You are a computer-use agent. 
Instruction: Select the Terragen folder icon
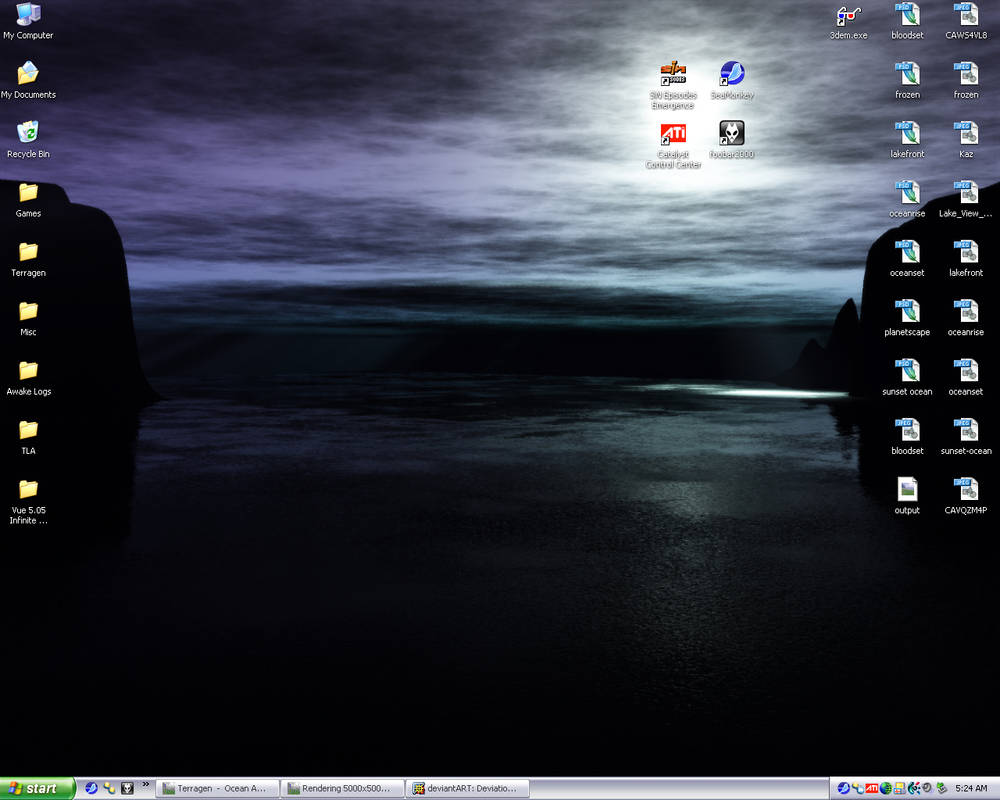pyautogui.click(x=28, y=258)
